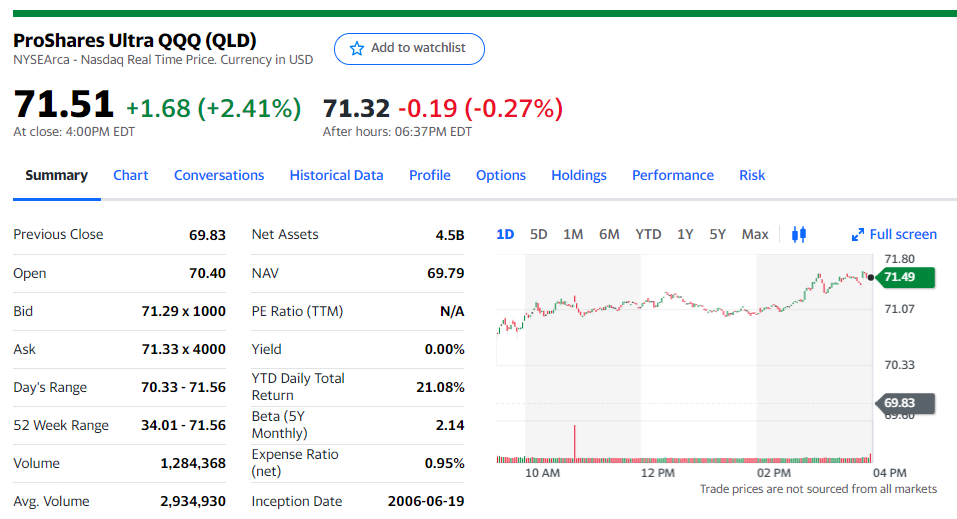Click the Volume value 1,284,368
The height and width of the screenshot is (519, 957).
(193, 463)
